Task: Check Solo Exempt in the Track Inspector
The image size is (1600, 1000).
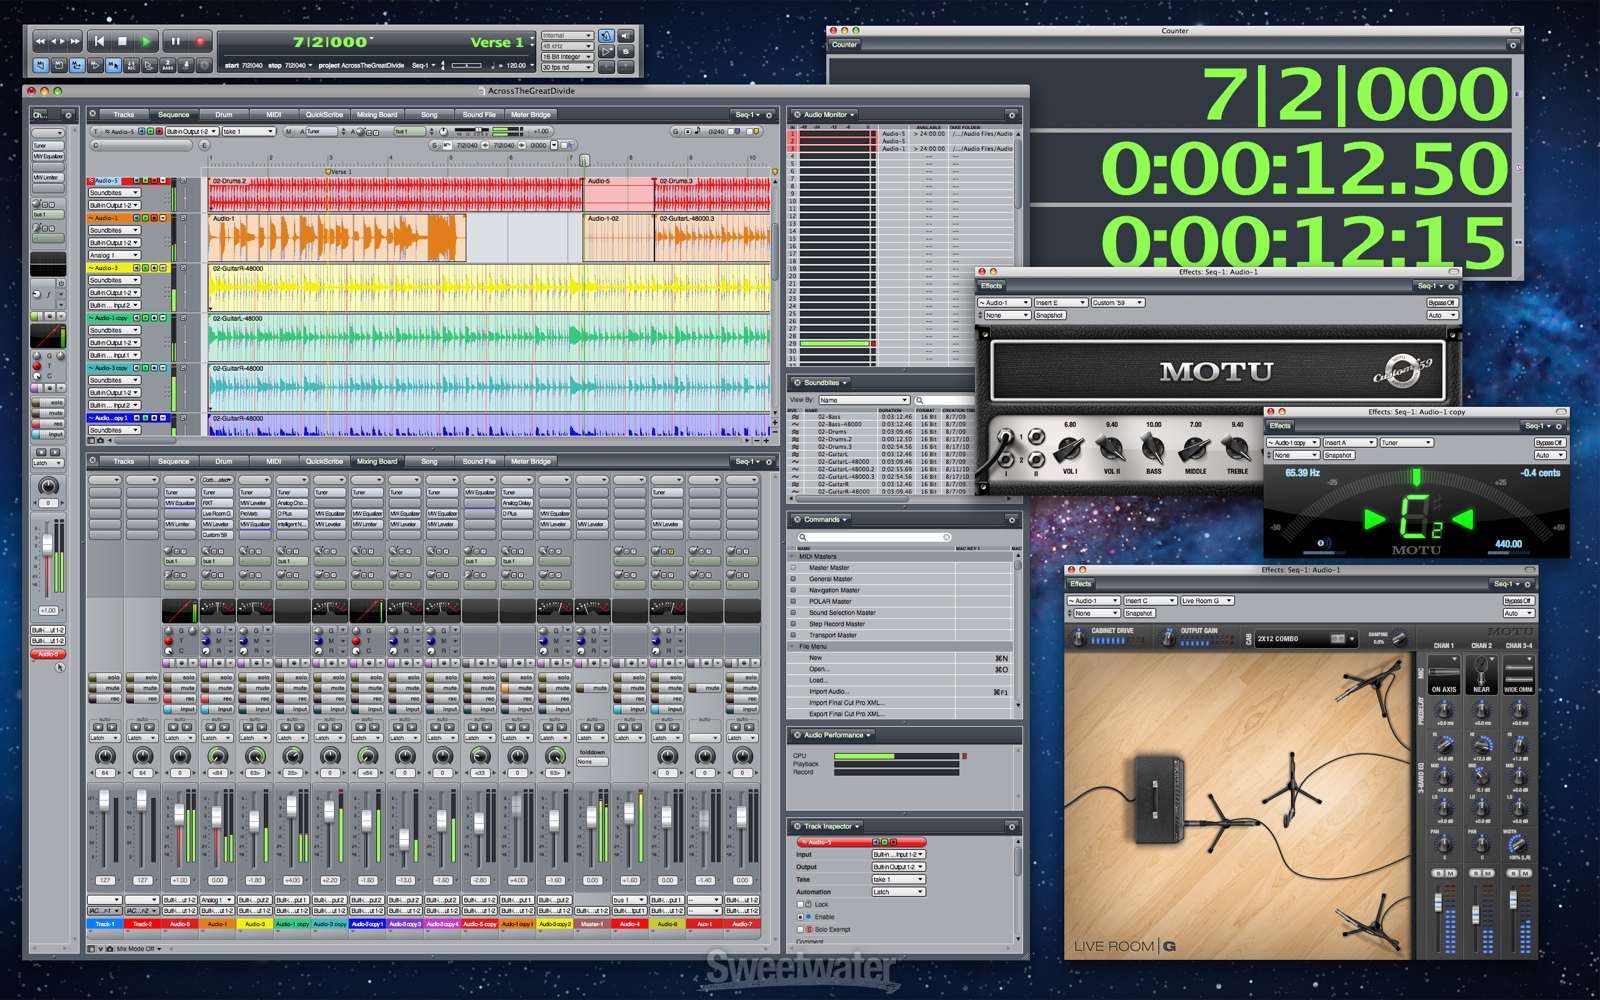Action: point(800,929)
